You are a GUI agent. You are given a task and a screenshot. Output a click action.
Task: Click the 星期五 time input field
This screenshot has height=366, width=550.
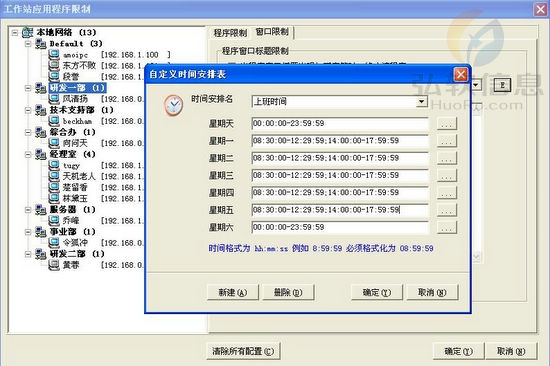(340, 210)
